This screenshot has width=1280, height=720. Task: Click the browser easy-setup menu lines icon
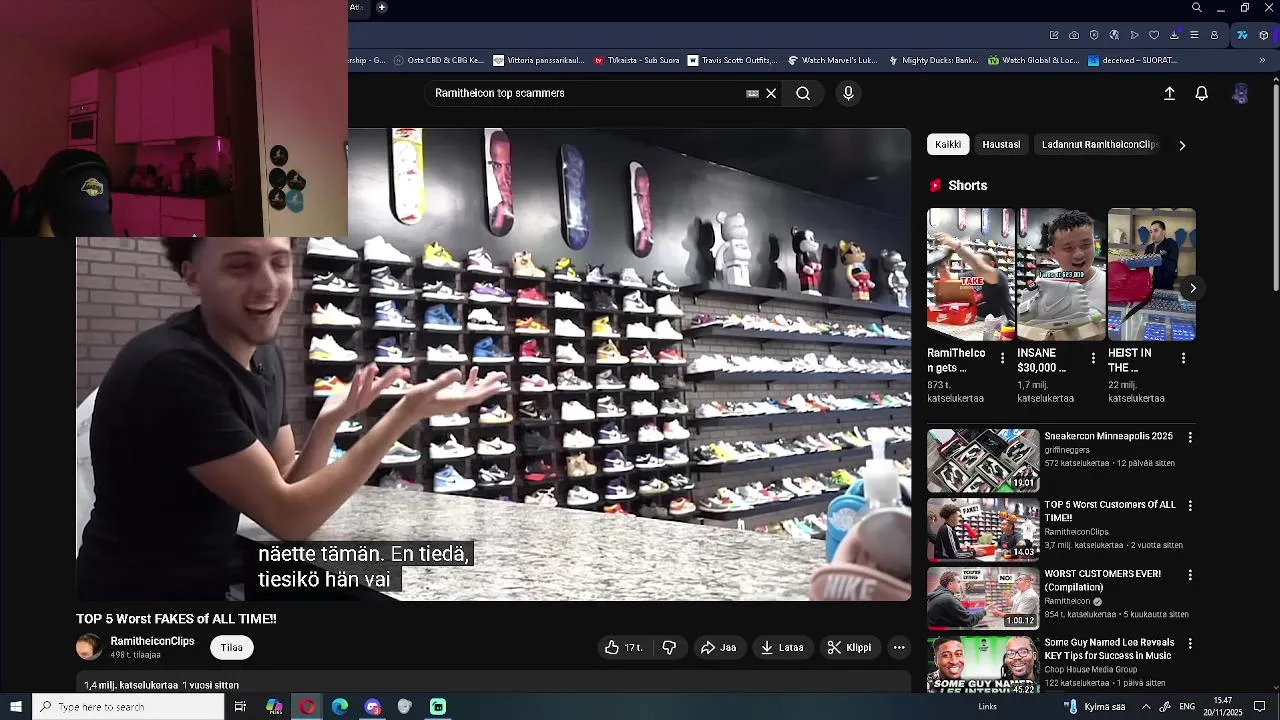click(x=1194, y=35)
